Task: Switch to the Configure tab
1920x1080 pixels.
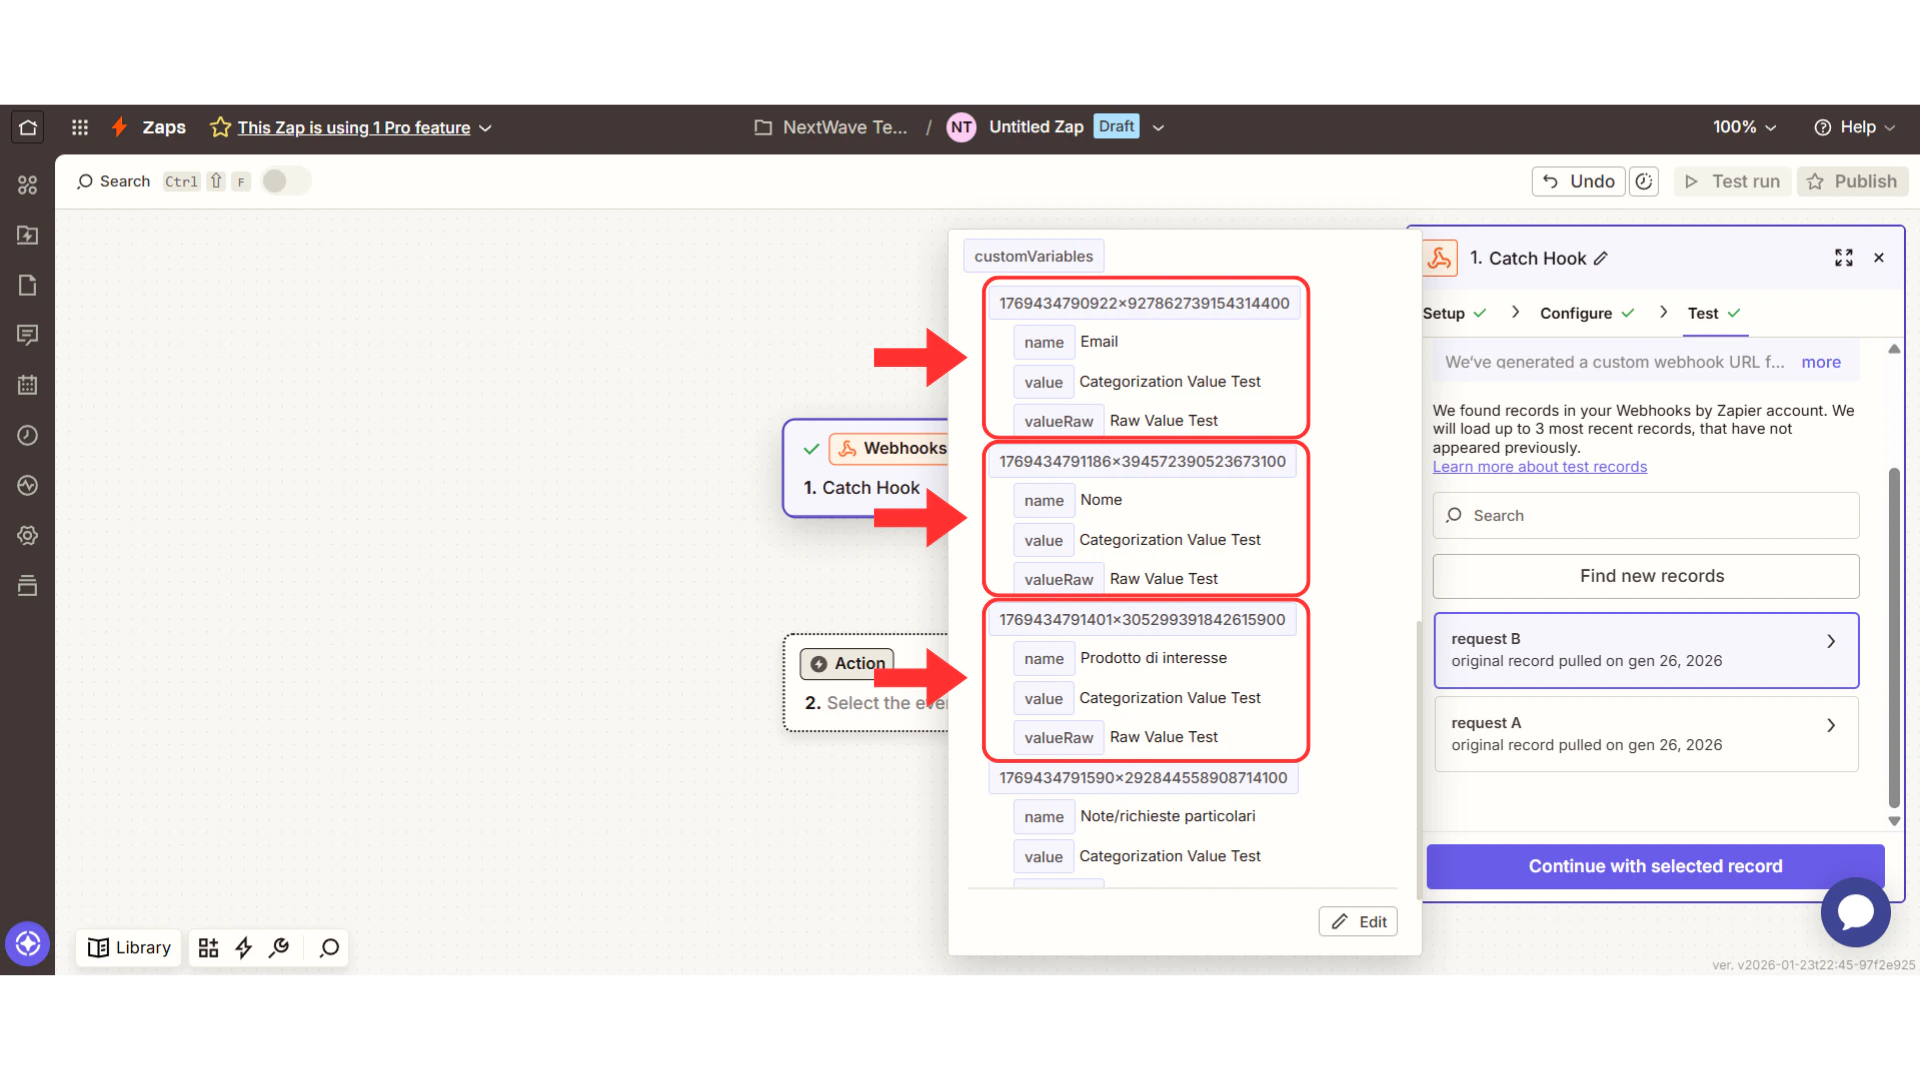Action: [1577, 313]
